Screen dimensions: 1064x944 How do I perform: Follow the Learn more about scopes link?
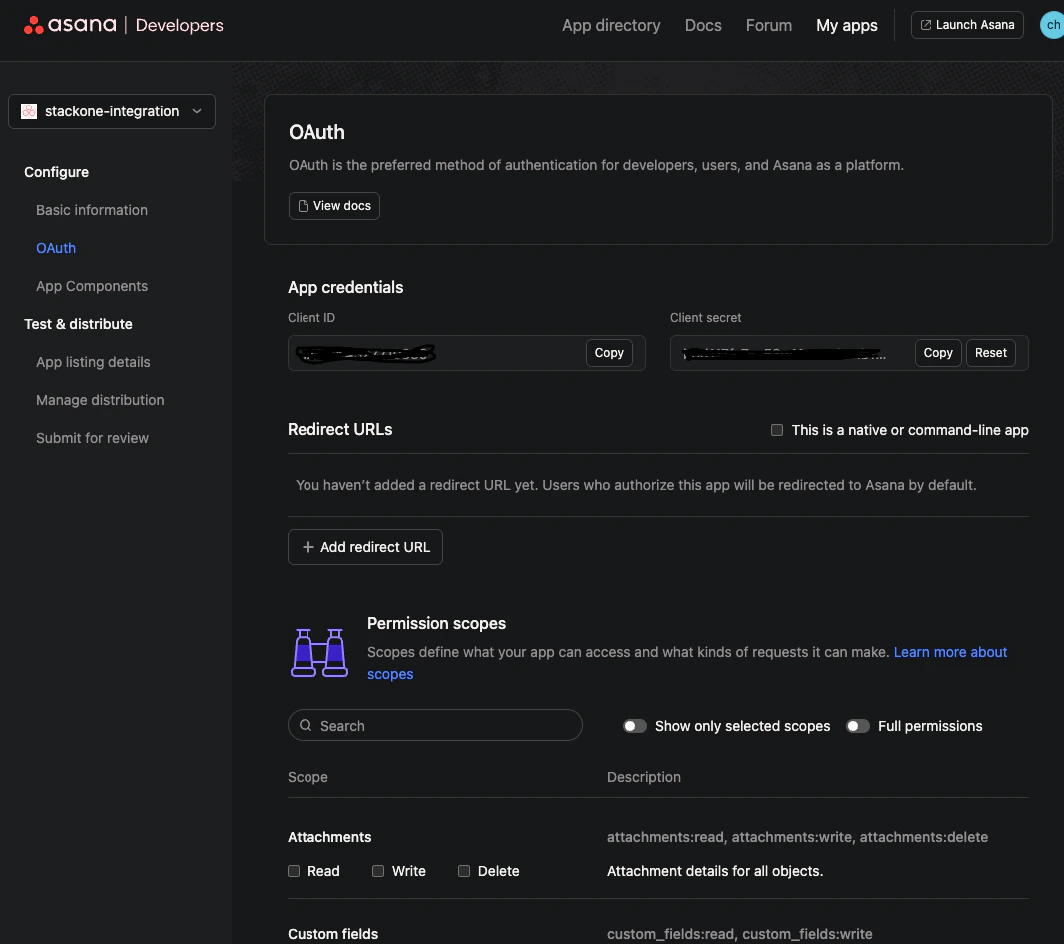click(950, 652)
